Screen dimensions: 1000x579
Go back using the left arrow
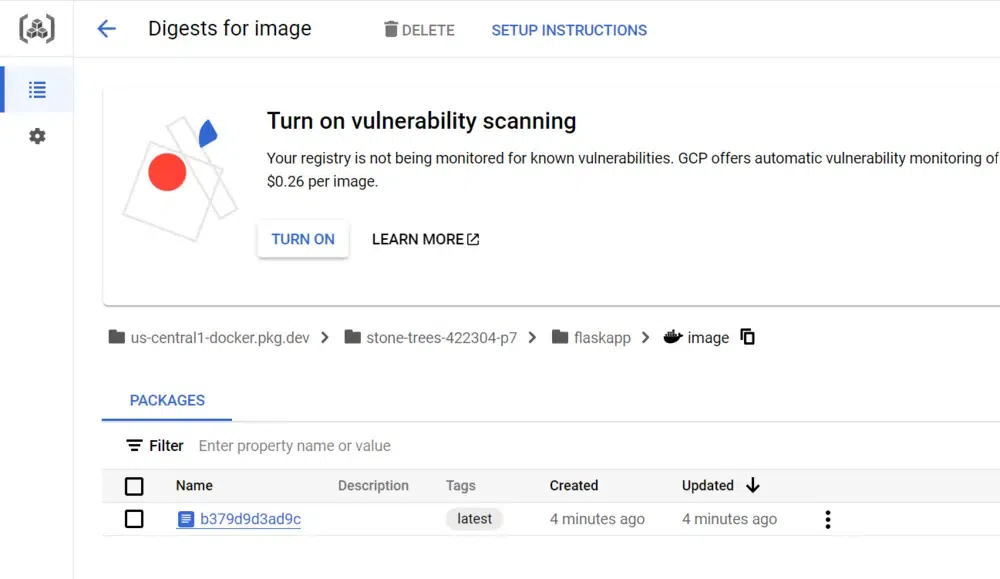pos(106,29)
